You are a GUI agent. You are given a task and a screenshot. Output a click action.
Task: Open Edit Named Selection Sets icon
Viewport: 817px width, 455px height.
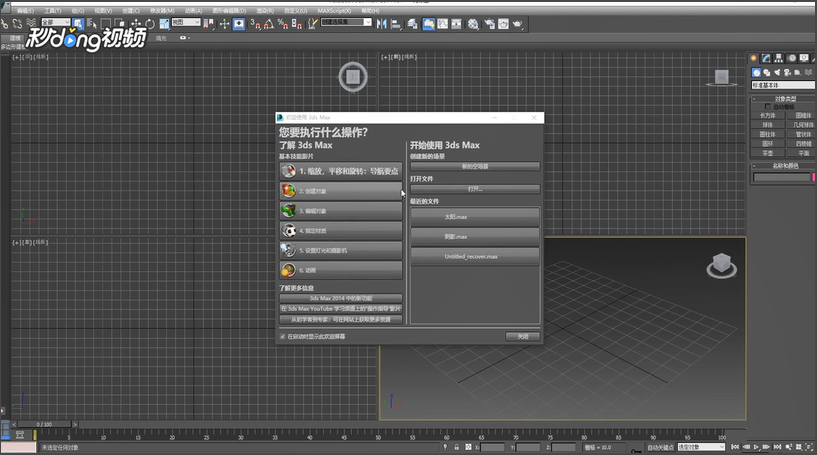tap(312, 23)
